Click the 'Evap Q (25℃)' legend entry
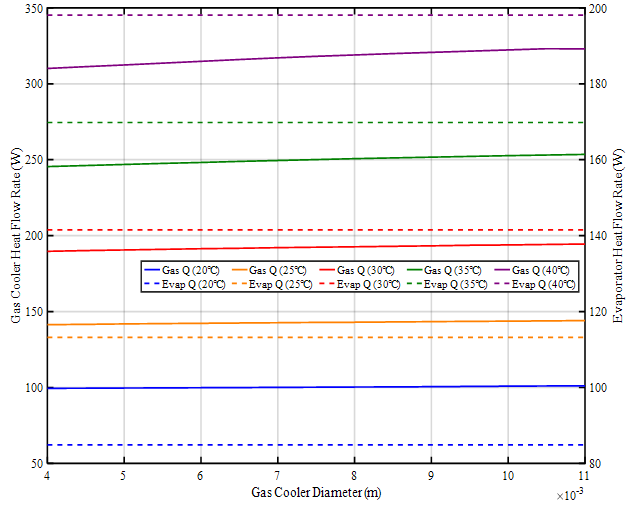635x513 pixels. [281, 284]
